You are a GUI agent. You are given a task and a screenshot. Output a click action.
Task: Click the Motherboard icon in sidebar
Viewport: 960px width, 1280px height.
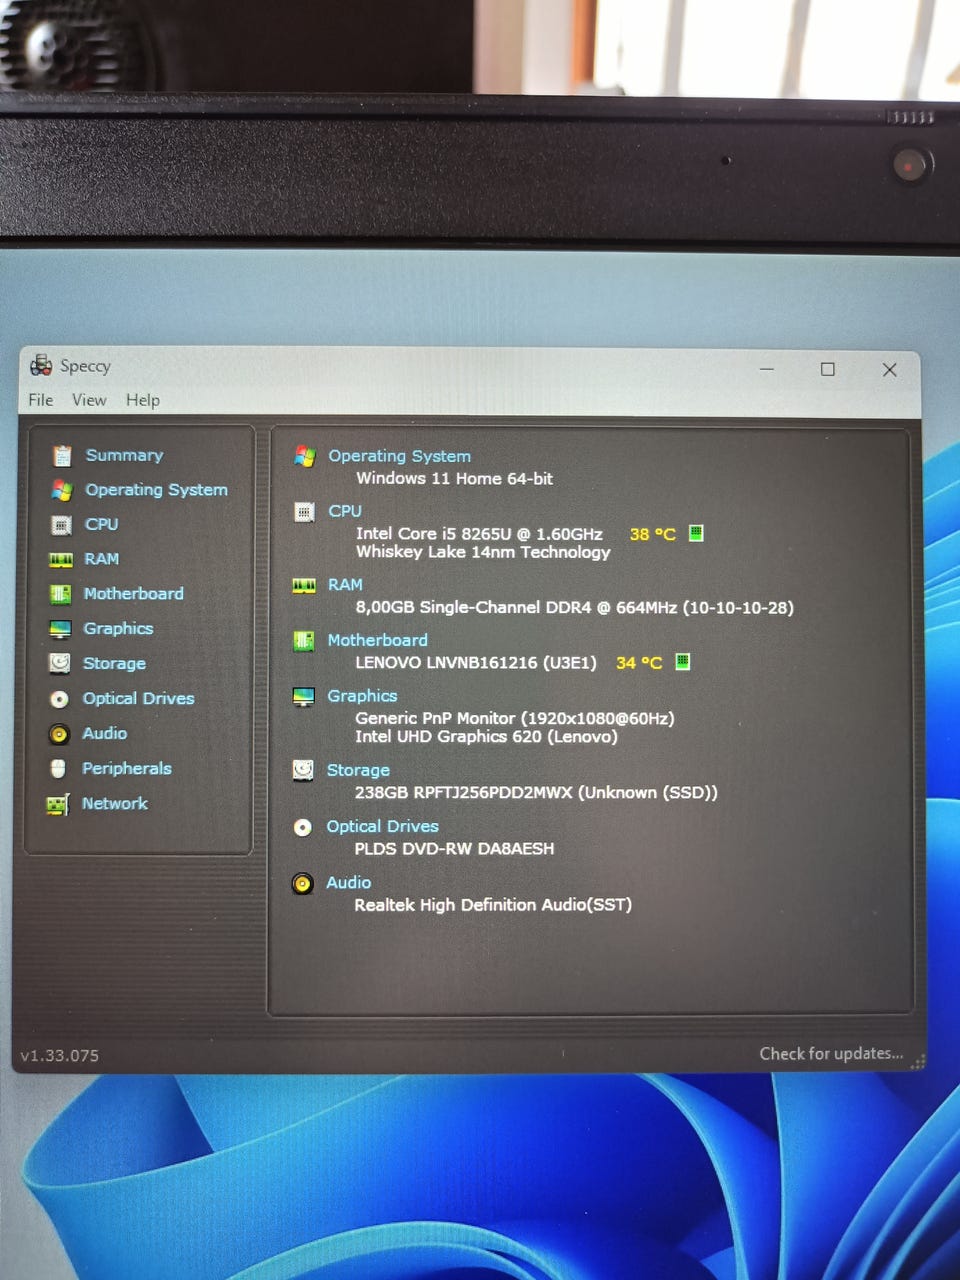tap(61, 594)
